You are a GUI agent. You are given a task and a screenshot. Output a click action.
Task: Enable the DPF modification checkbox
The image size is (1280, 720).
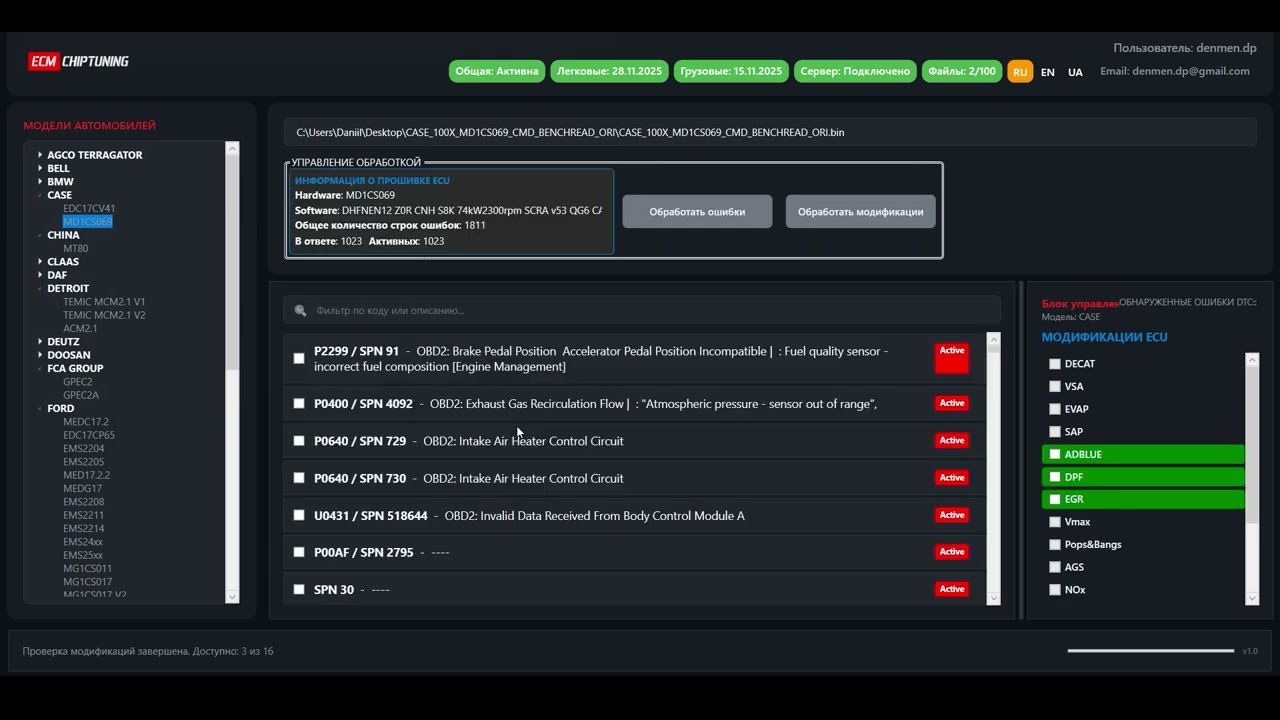tap(1054, 477)
